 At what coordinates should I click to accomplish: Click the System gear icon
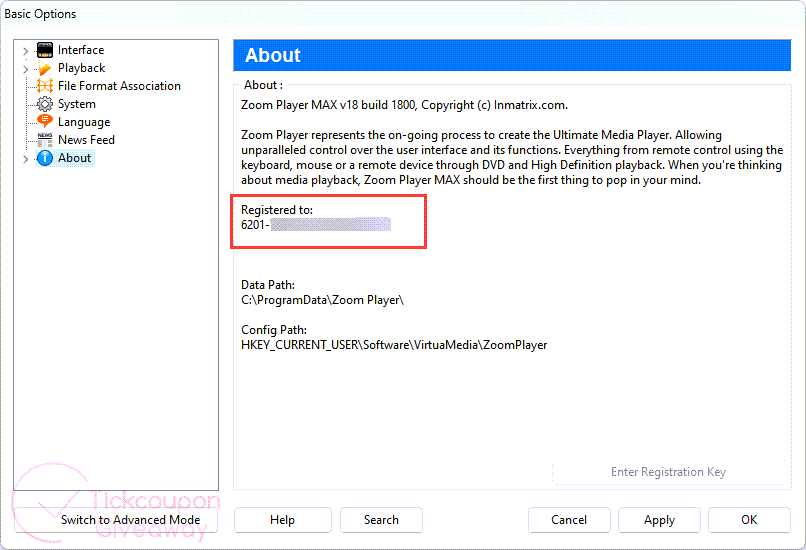pos(45,104)
